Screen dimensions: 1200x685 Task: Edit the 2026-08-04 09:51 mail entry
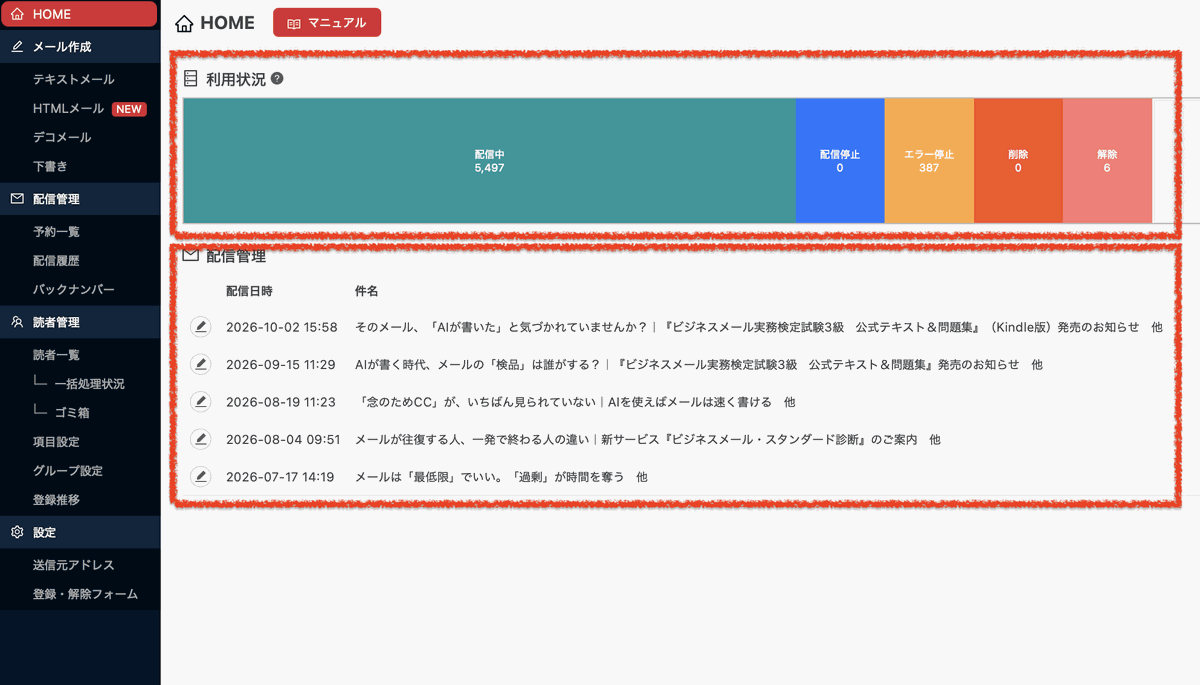pos(201,439)
